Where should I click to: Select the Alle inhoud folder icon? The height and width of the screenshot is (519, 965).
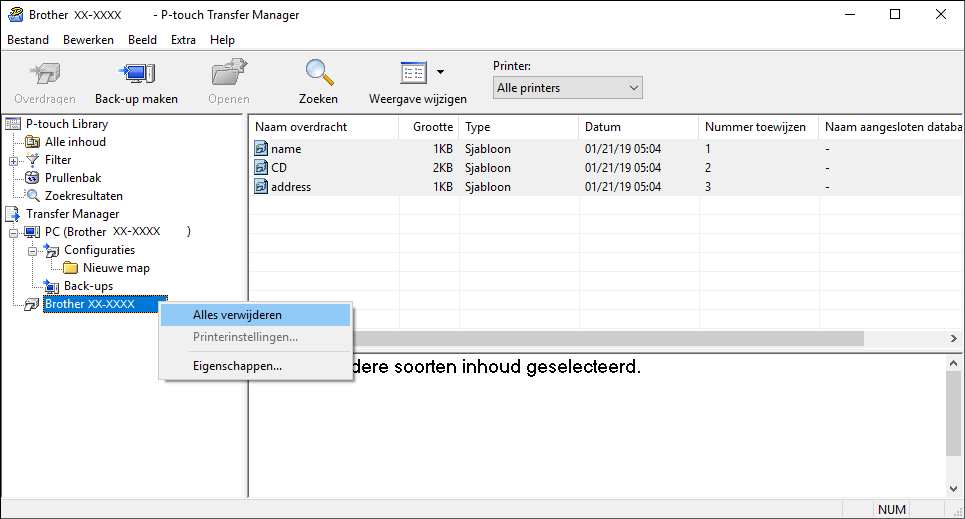pos(32,142)
